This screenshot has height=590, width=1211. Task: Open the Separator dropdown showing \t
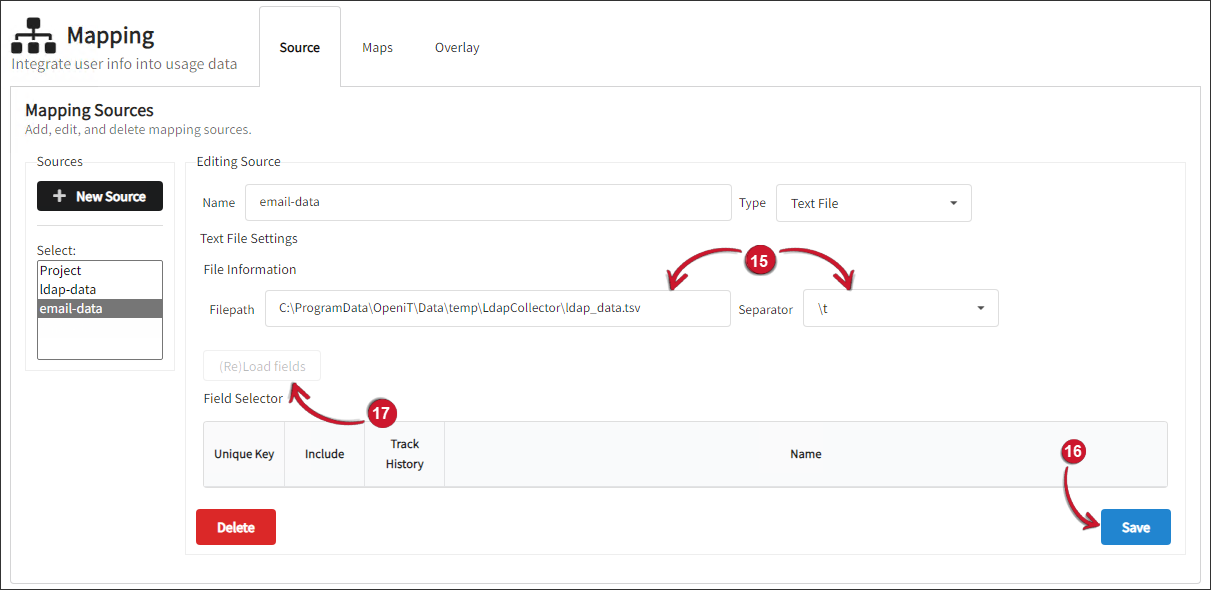coord(898,308)
